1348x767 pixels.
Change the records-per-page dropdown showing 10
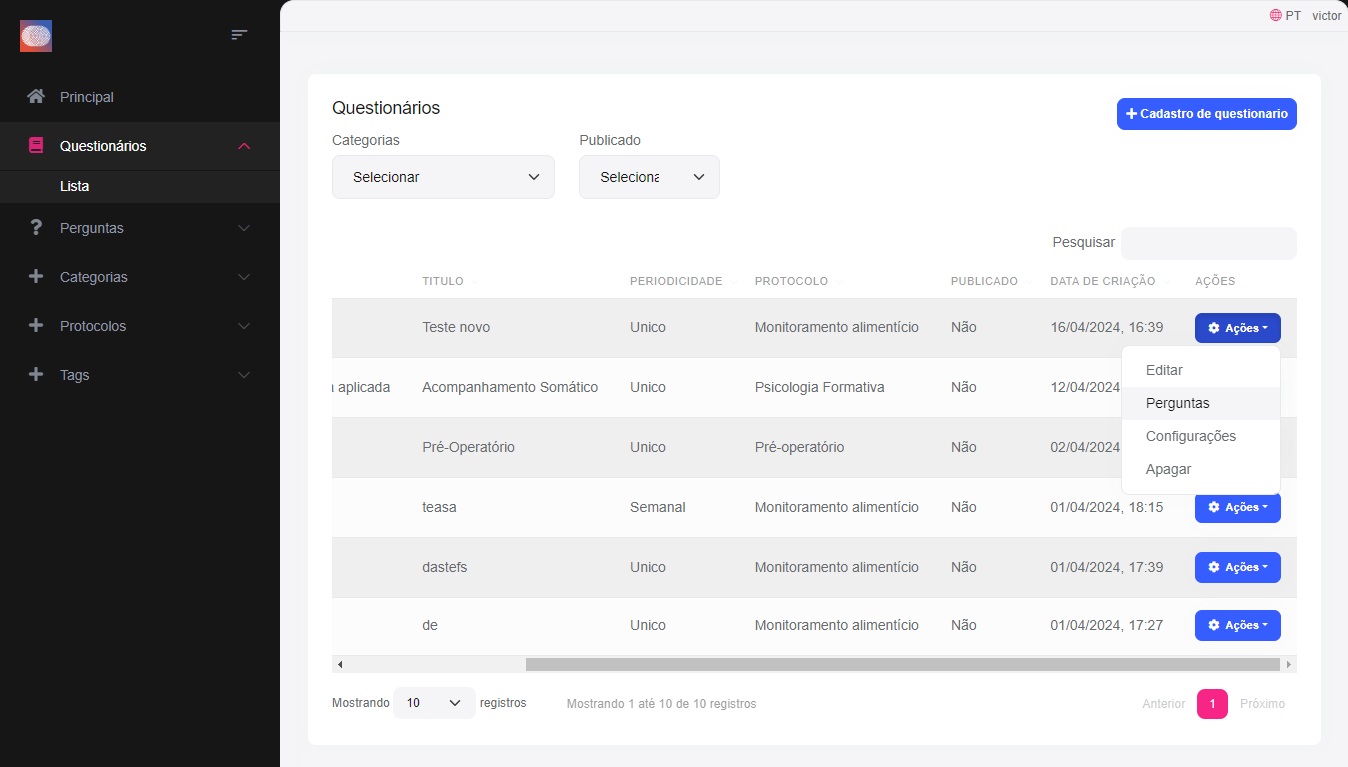[x=434, y=703]
